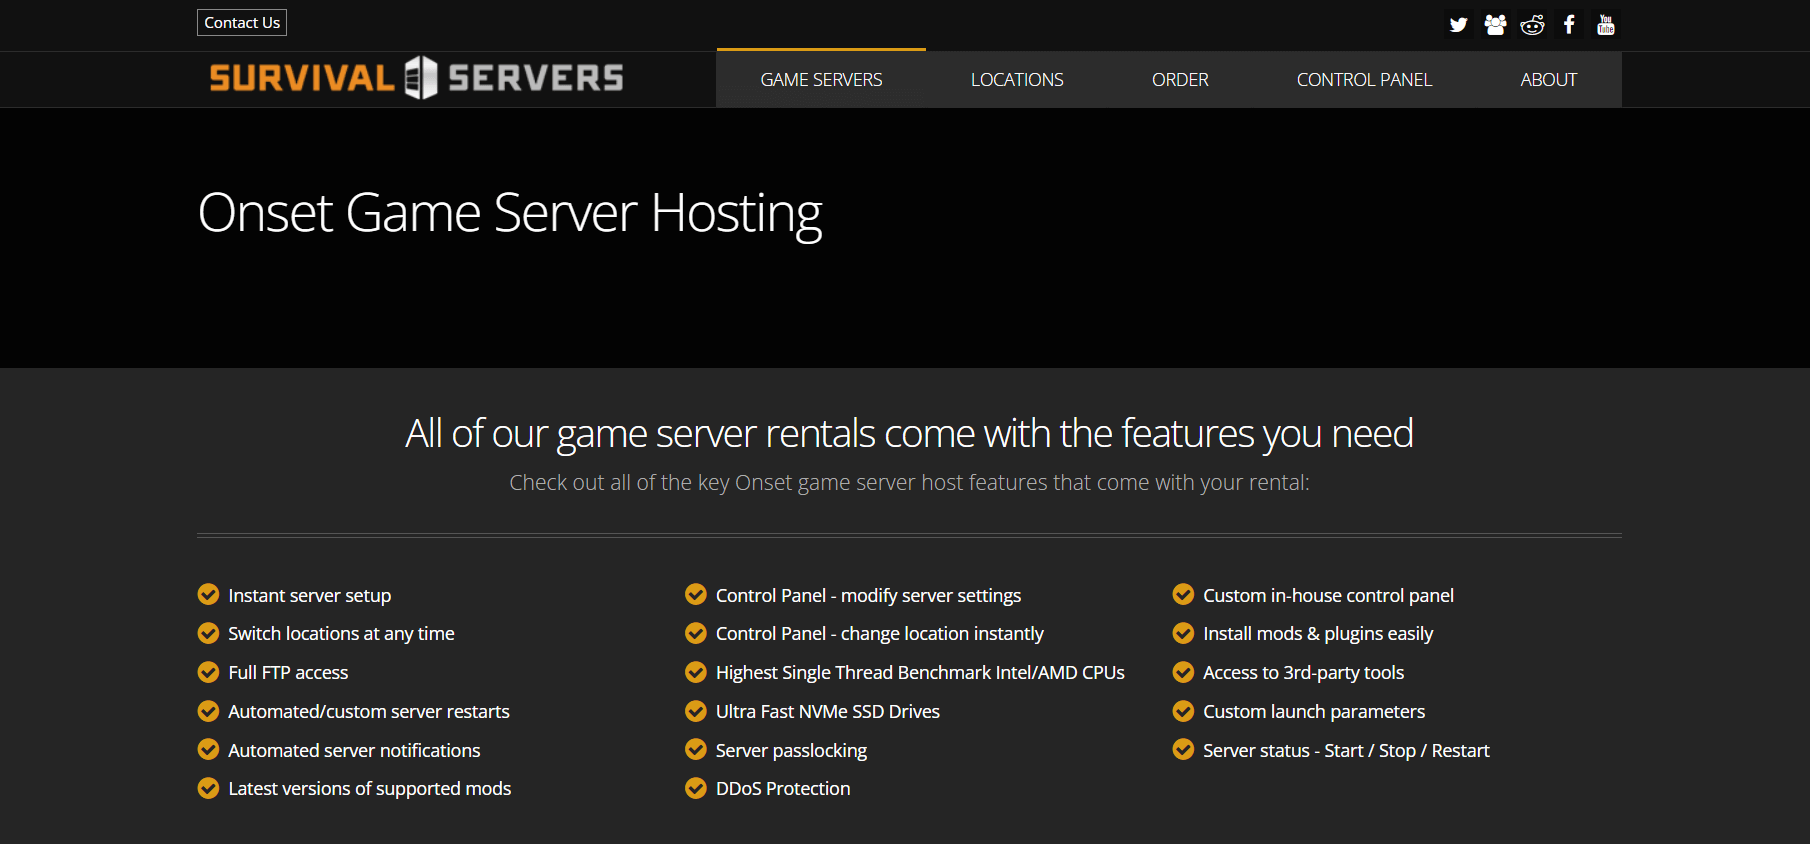This screenshot has width=1810, height=844.
Task: Click the checkmark beside DDoS Protection
Action: coord(695,788)
